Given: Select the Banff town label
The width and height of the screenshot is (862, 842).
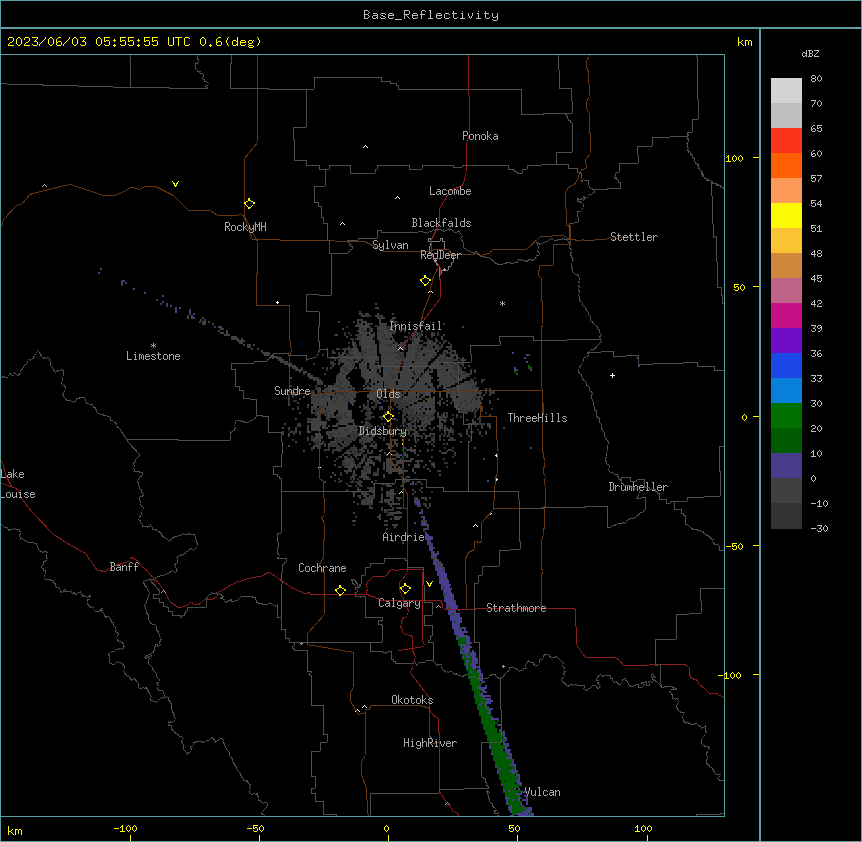Looking at the screenshot, I should (124, 567).
